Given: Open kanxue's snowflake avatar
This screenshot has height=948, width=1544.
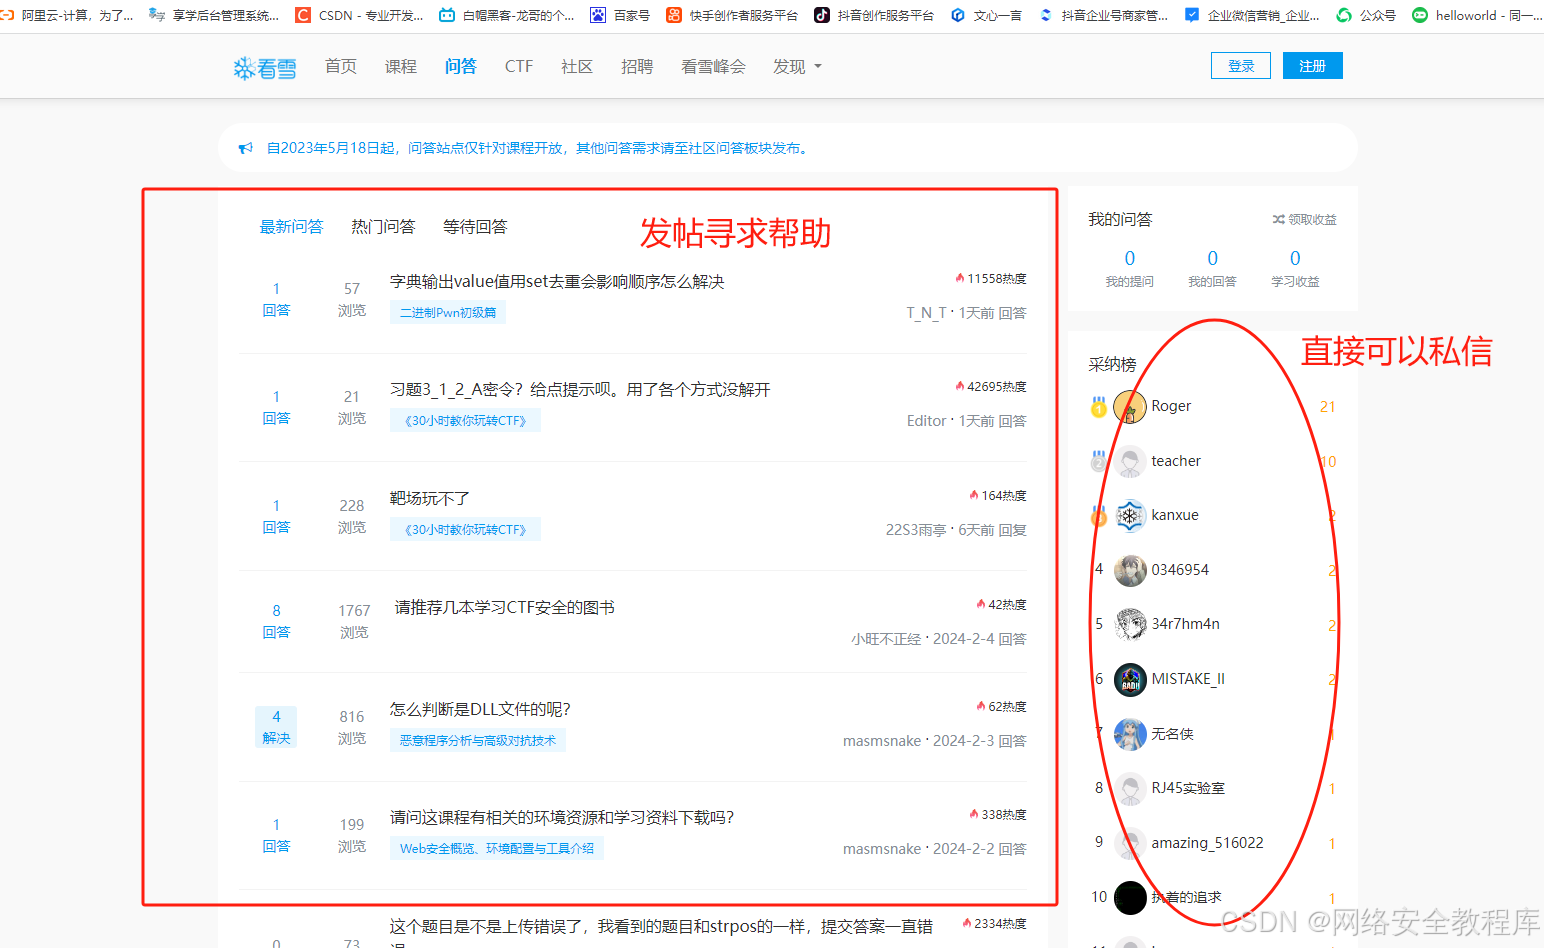Looking at the screenshot, I should (x=1130, y=516).
